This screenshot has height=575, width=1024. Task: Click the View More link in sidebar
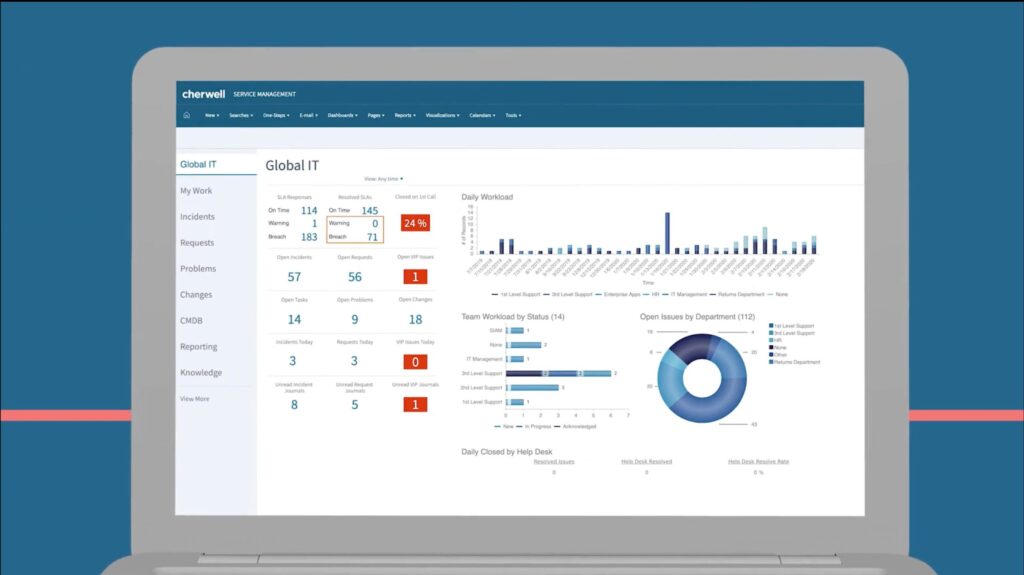[194, 399]
